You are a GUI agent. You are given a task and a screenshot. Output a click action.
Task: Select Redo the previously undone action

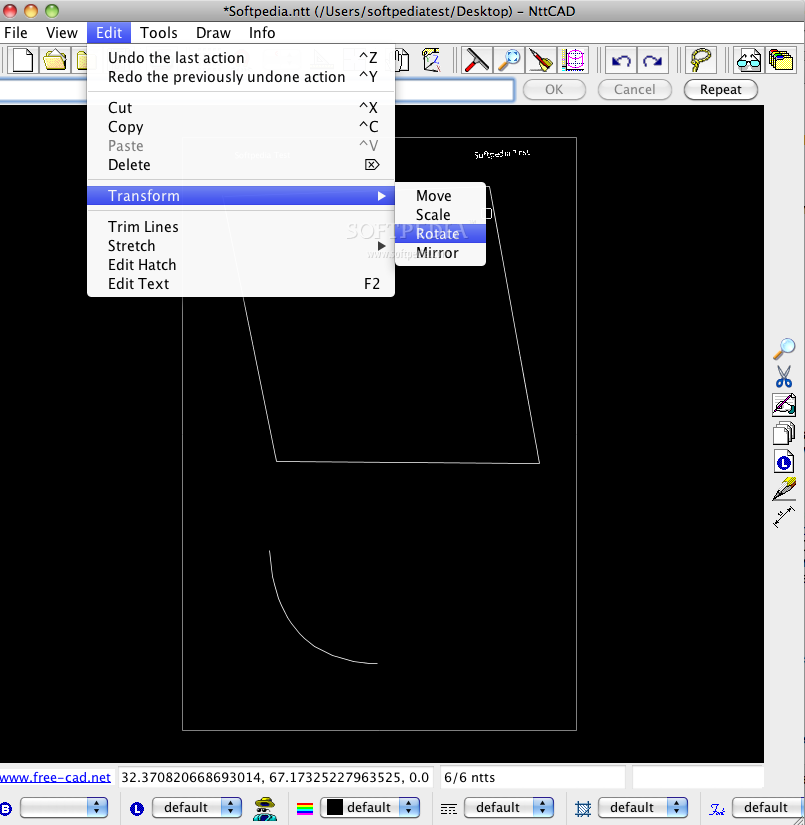pyautogui.click(x=241, y=77)
